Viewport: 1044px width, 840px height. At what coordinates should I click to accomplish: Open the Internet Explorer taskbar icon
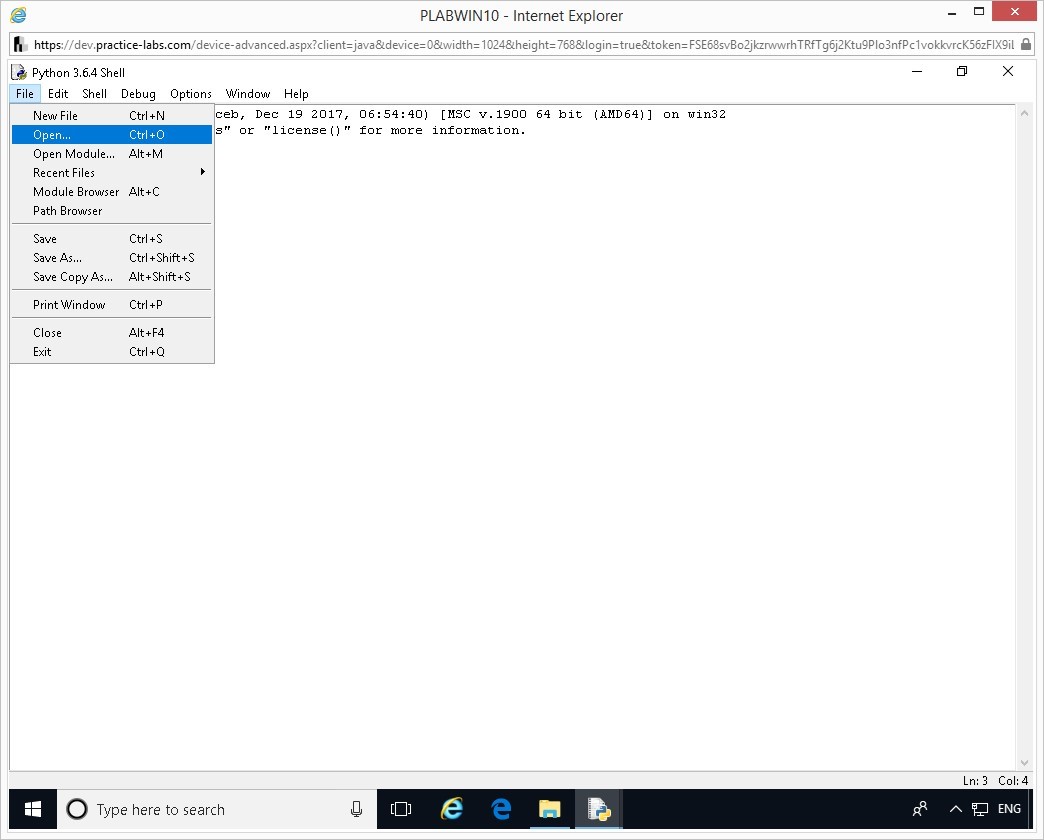click(x=451, y=809)
